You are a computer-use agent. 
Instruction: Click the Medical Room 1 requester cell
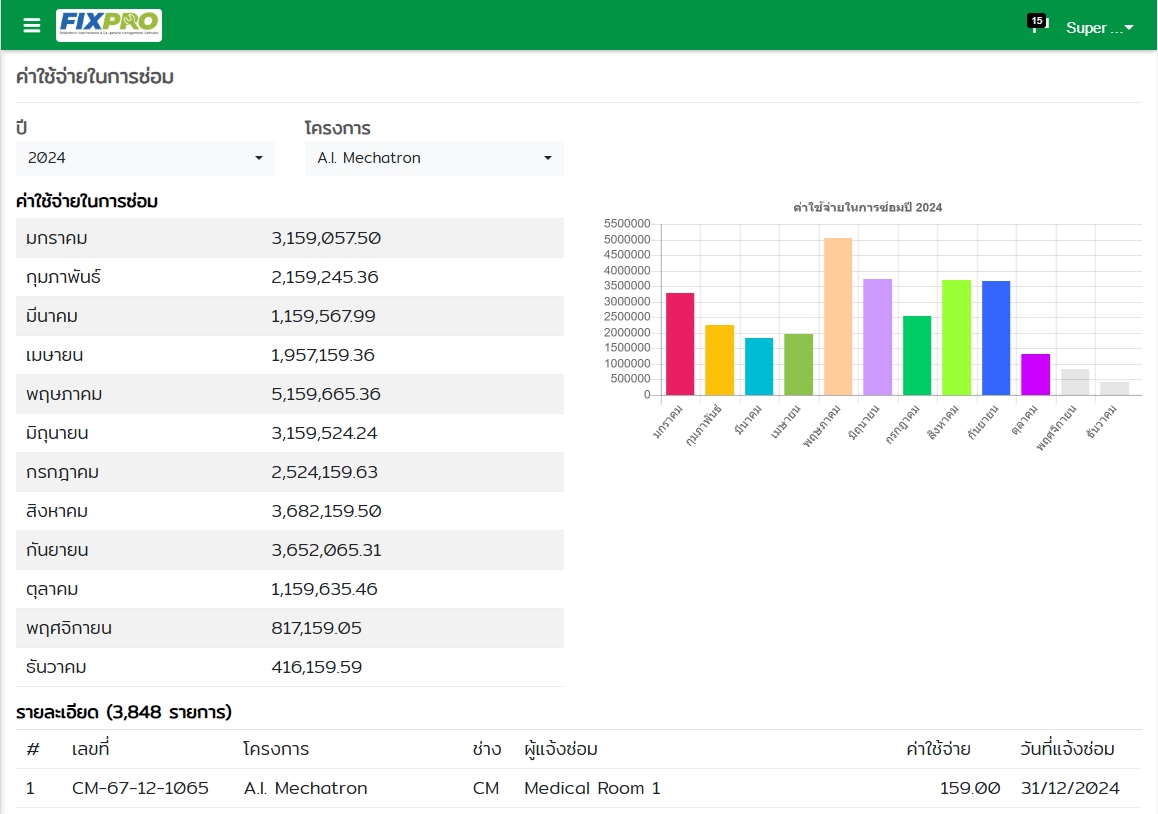(592, 788)
